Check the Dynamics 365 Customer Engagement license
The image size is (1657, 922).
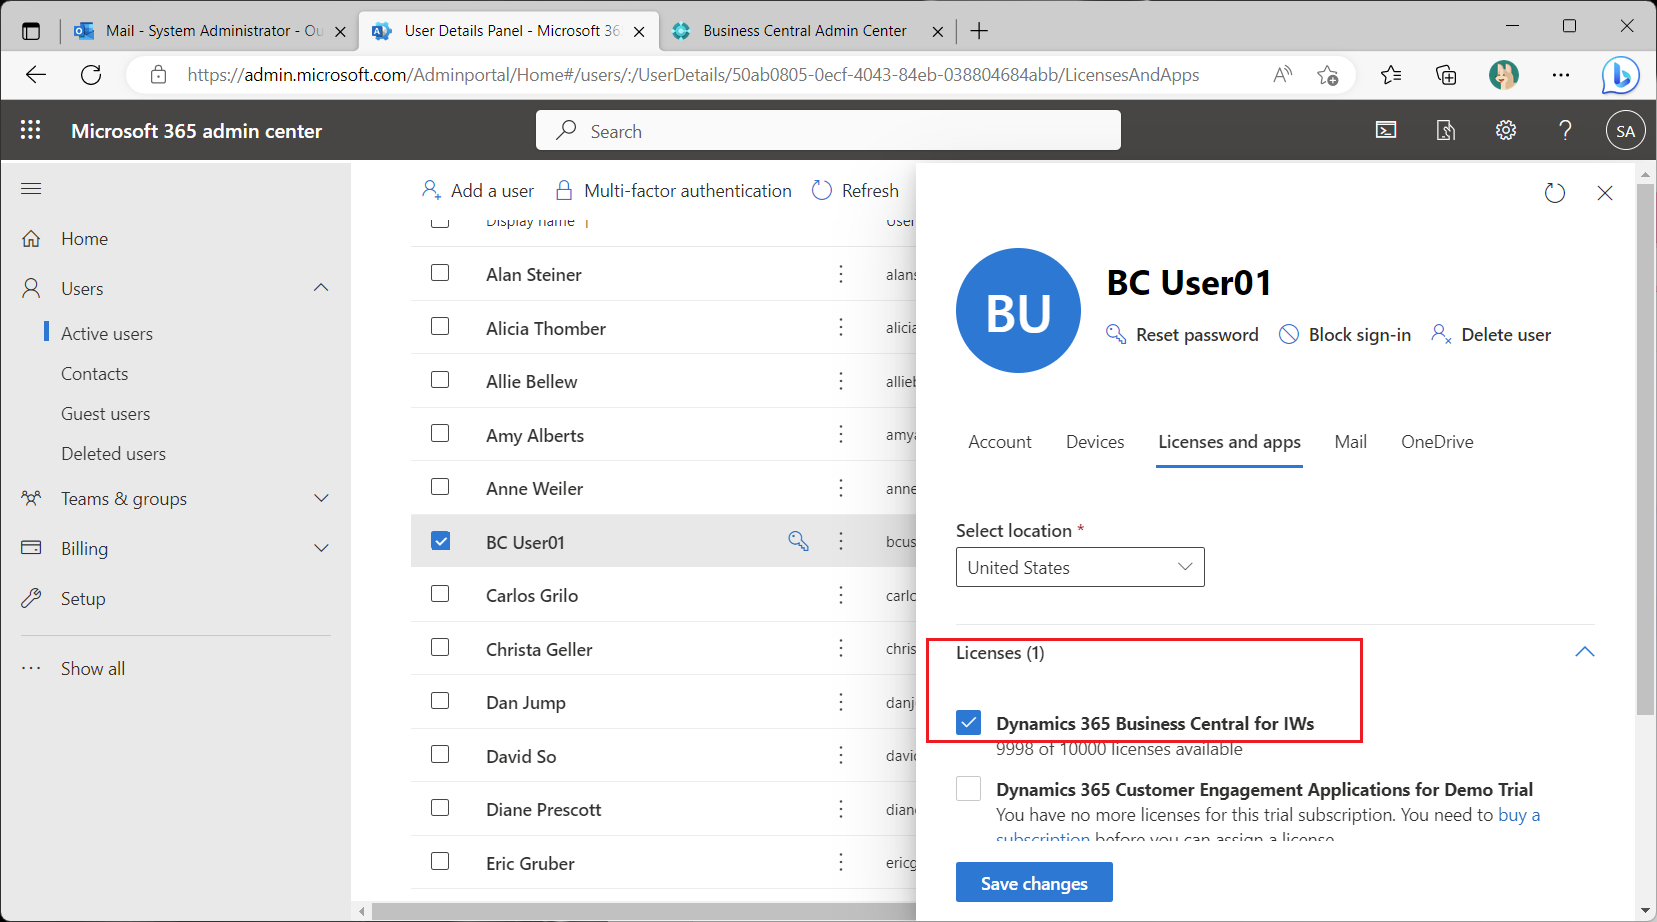click(968, 788)
